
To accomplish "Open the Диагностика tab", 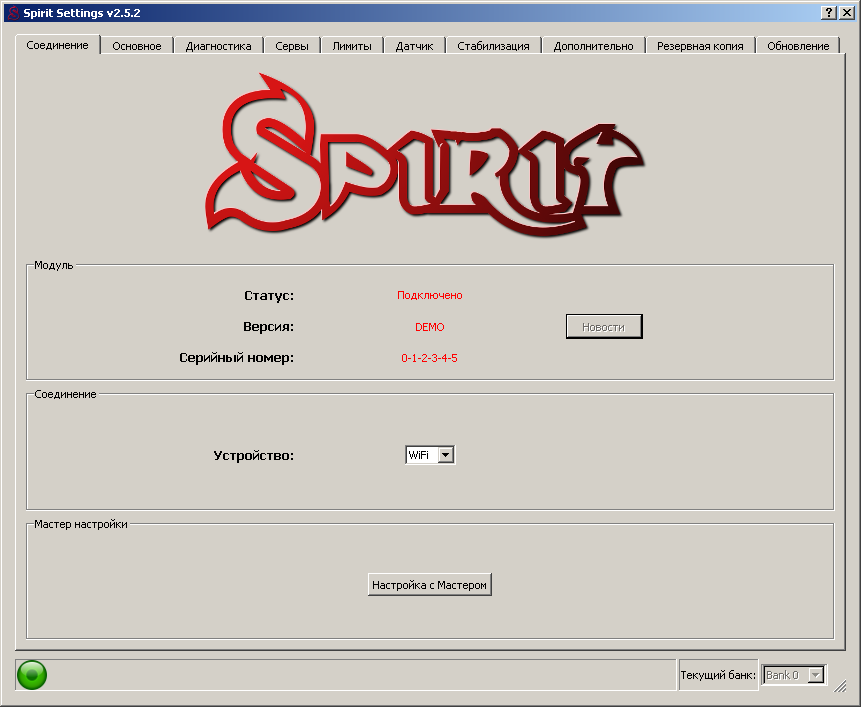I will click(x=218, y=46).
